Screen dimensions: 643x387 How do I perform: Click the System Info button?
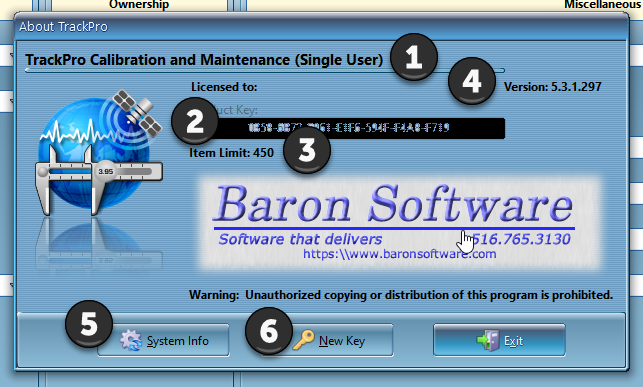pyautogui.click(x=163, y=340)
